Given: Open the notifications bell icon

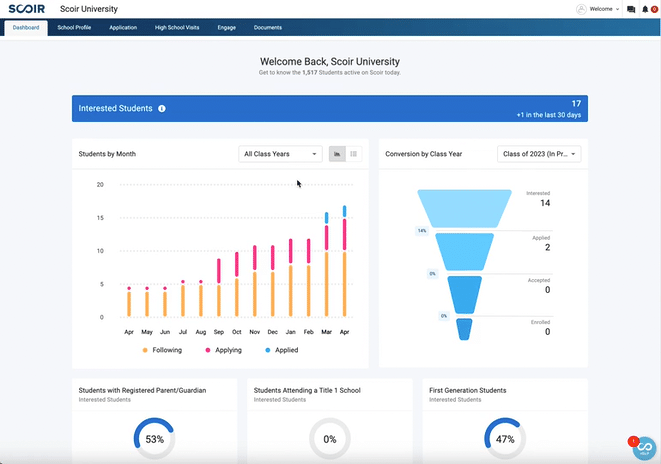Looking at the screenshot, I should pyautogui.click(x=645, y=9).
